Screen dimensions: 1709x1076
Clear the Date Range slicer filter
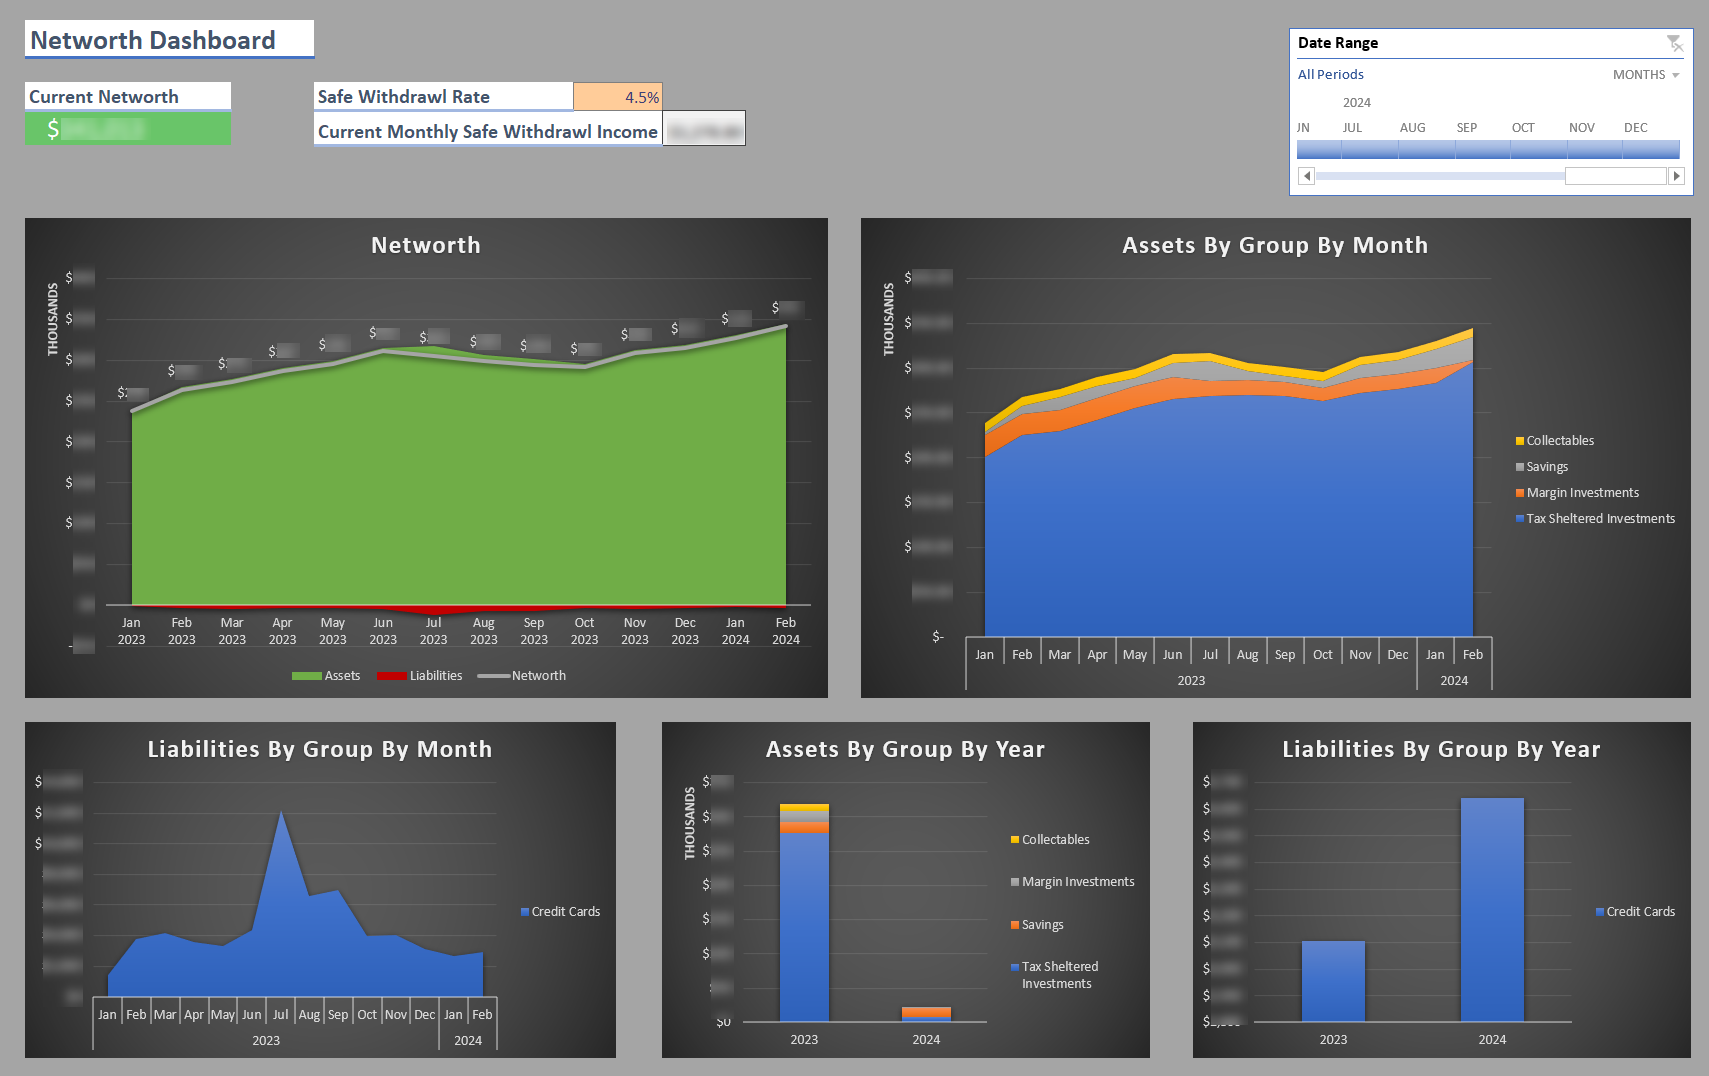[x=1675, y=42]
